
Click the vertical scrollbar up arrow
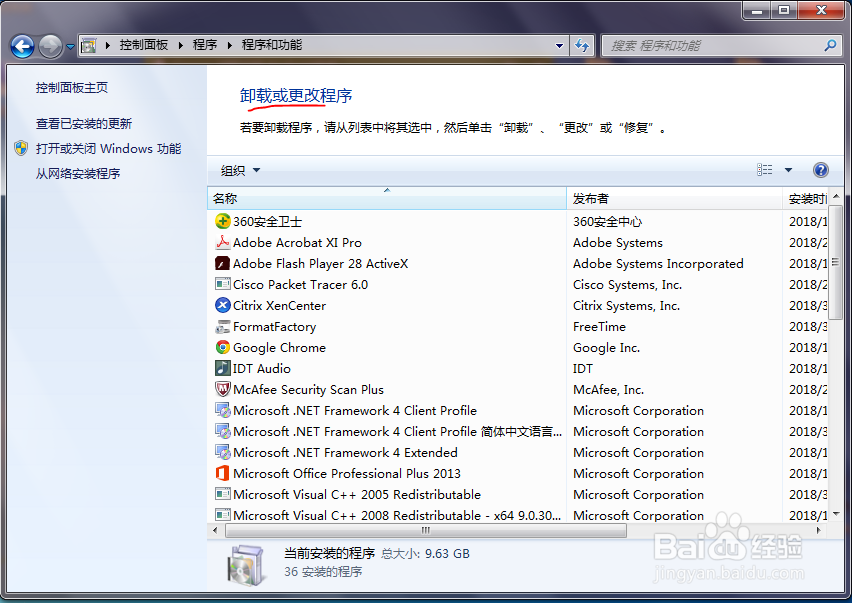pyautogui.click(x=836, y=196)
